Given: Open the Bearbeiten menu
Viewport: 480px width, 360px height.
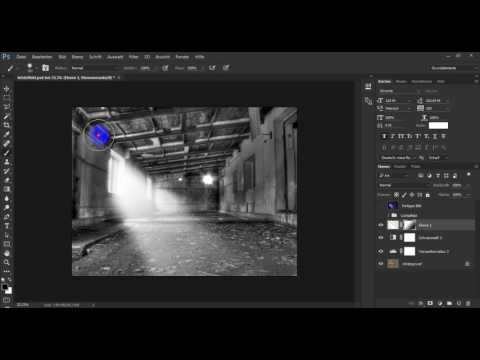Looking at the screenshot, I should coord(42,57).
